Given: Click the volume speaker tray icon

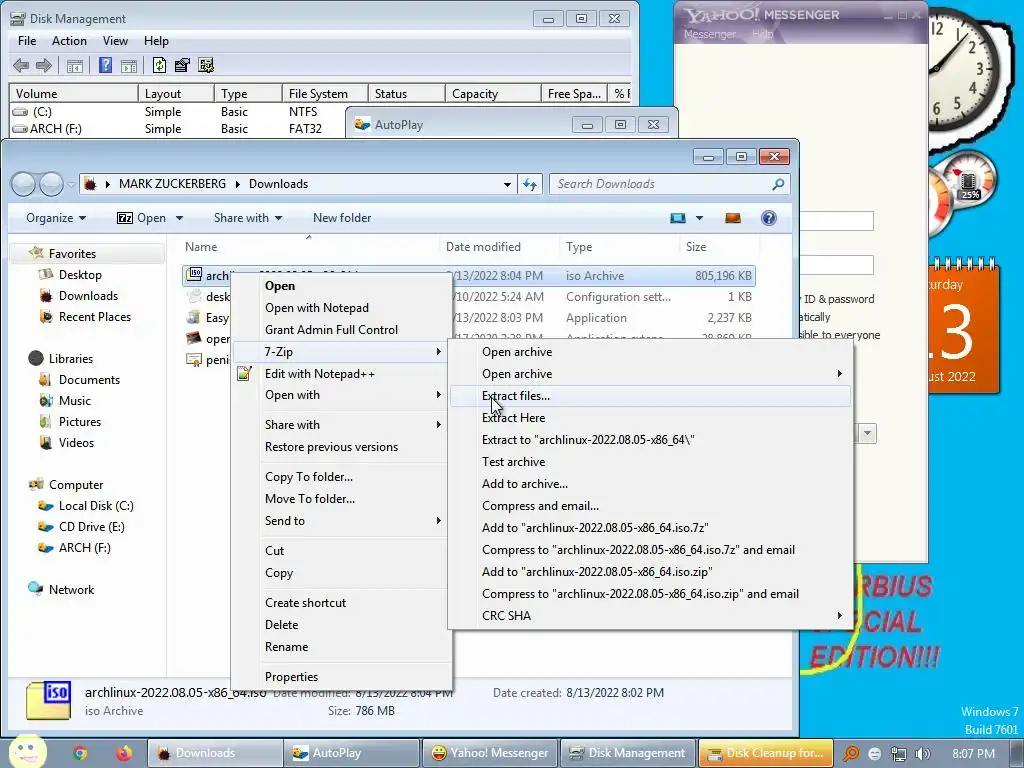Looking at the screenshot, I should point(923,754).
